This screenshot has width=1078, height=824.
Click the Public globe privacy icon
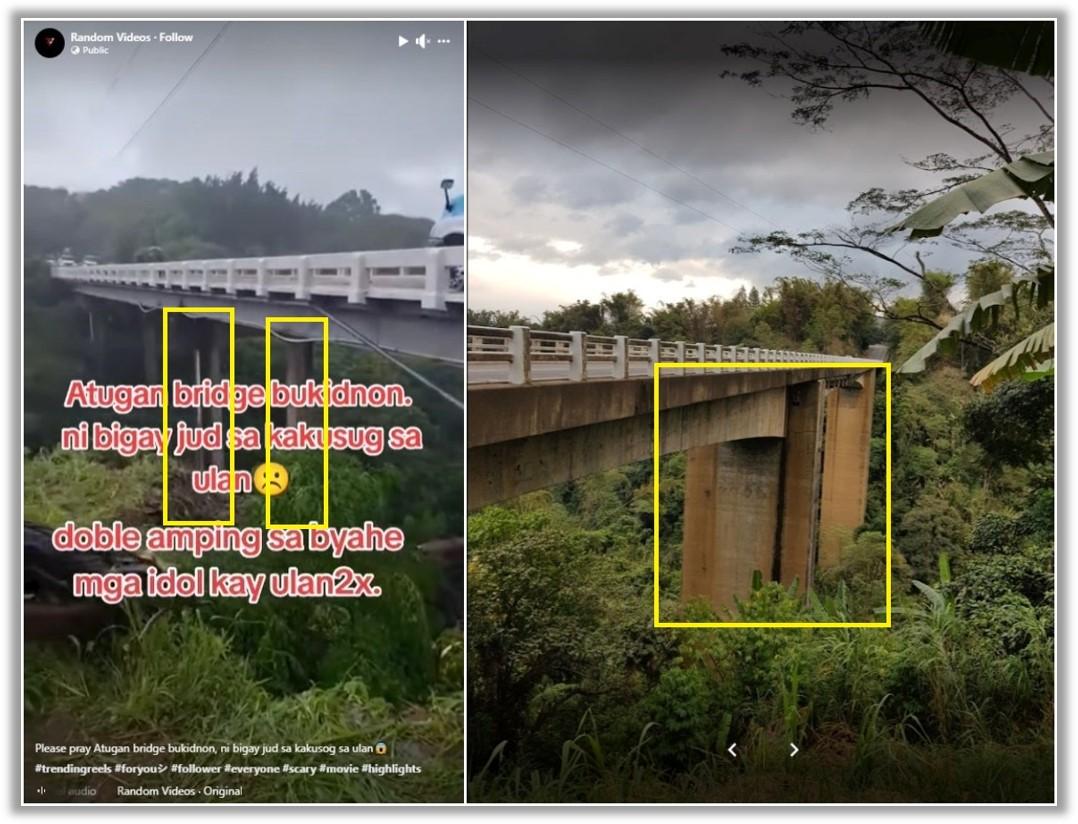(75, 51)
